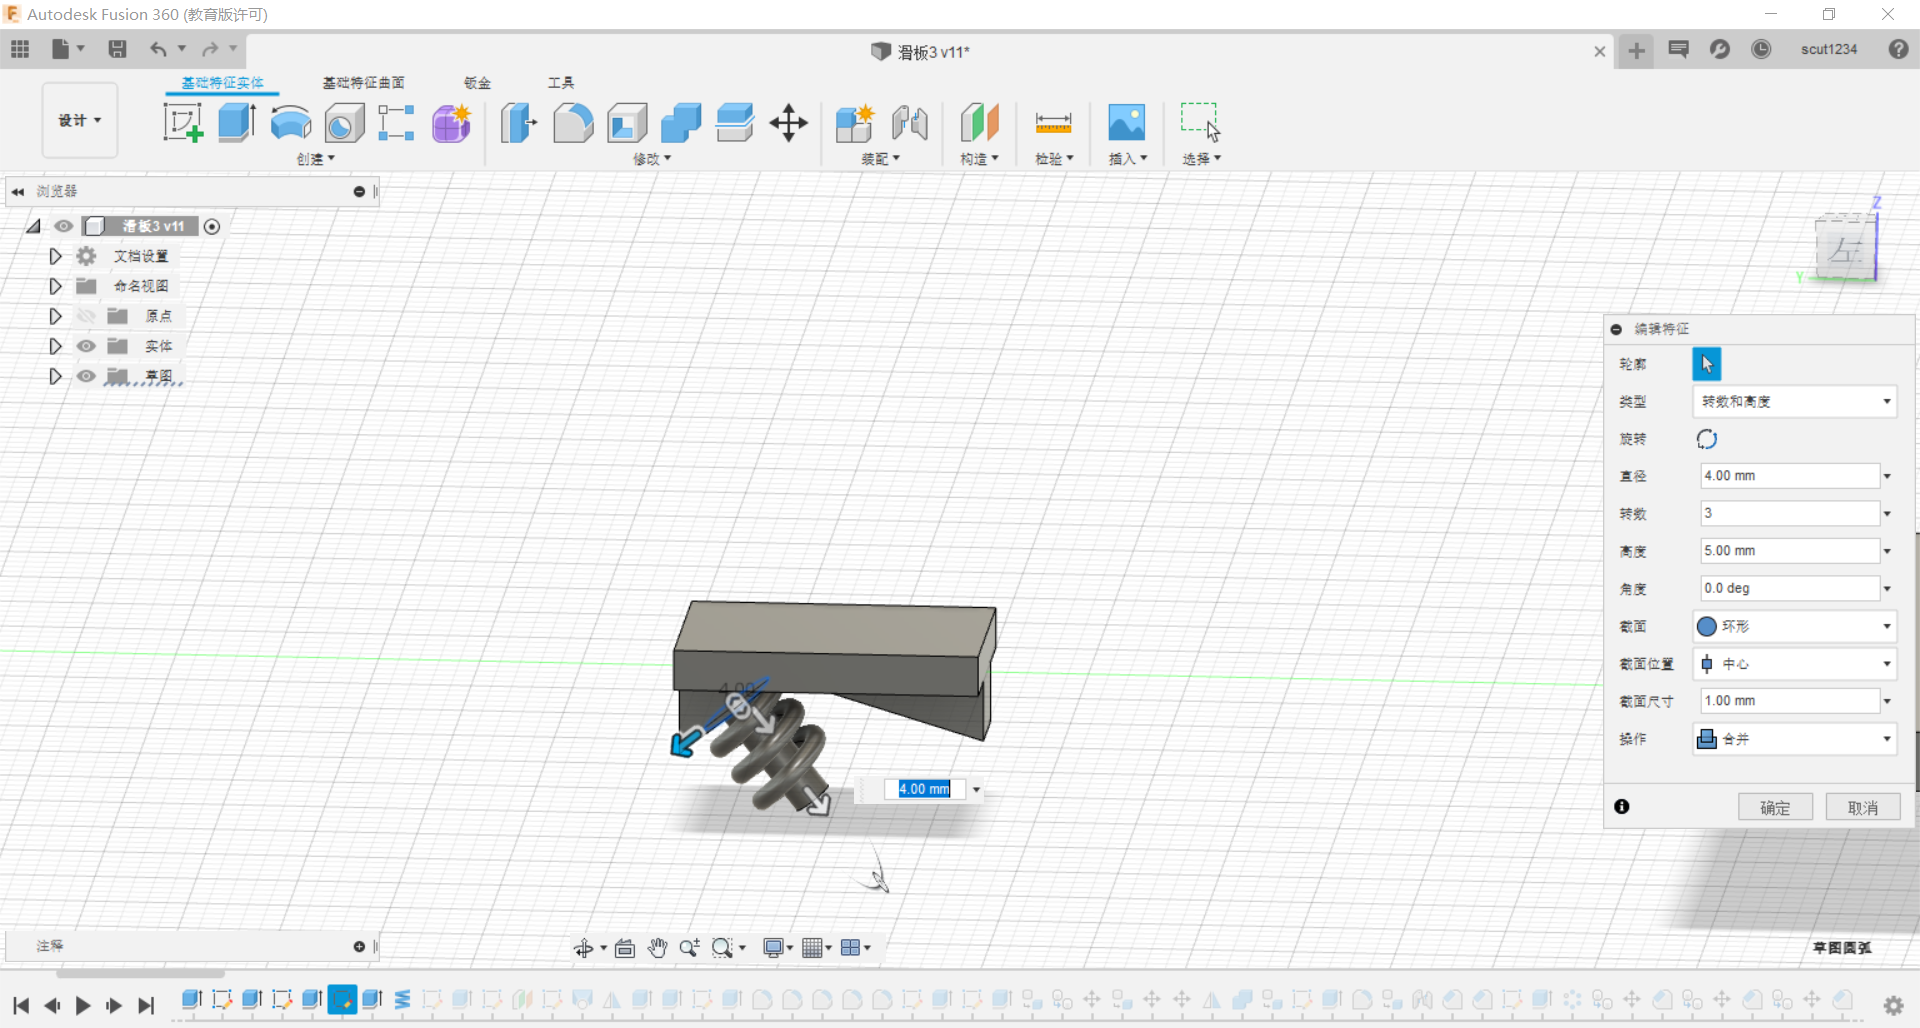Select the New Component icon
1920x1028 pixels.
tap(855, 123)
